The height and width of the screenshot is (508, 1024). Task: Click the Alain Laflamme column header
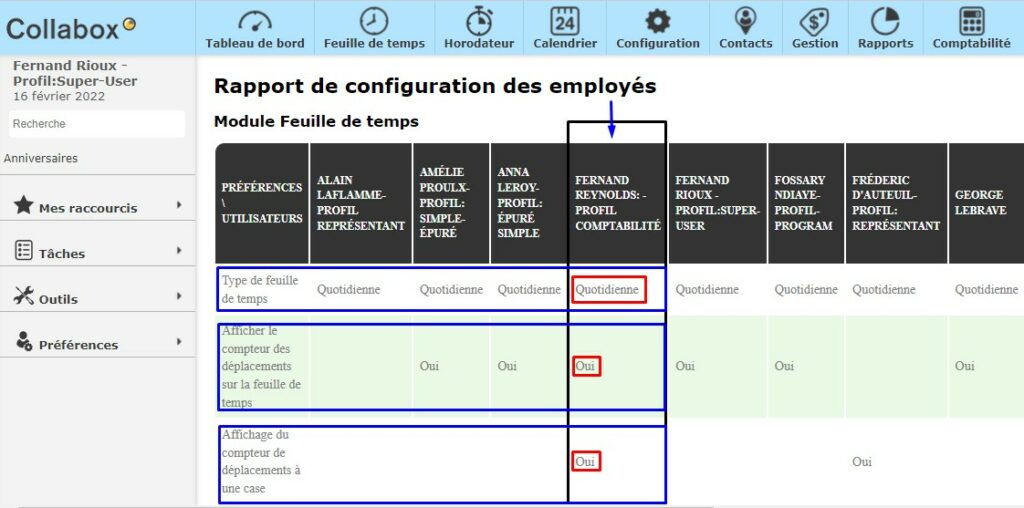coord(360,203)
